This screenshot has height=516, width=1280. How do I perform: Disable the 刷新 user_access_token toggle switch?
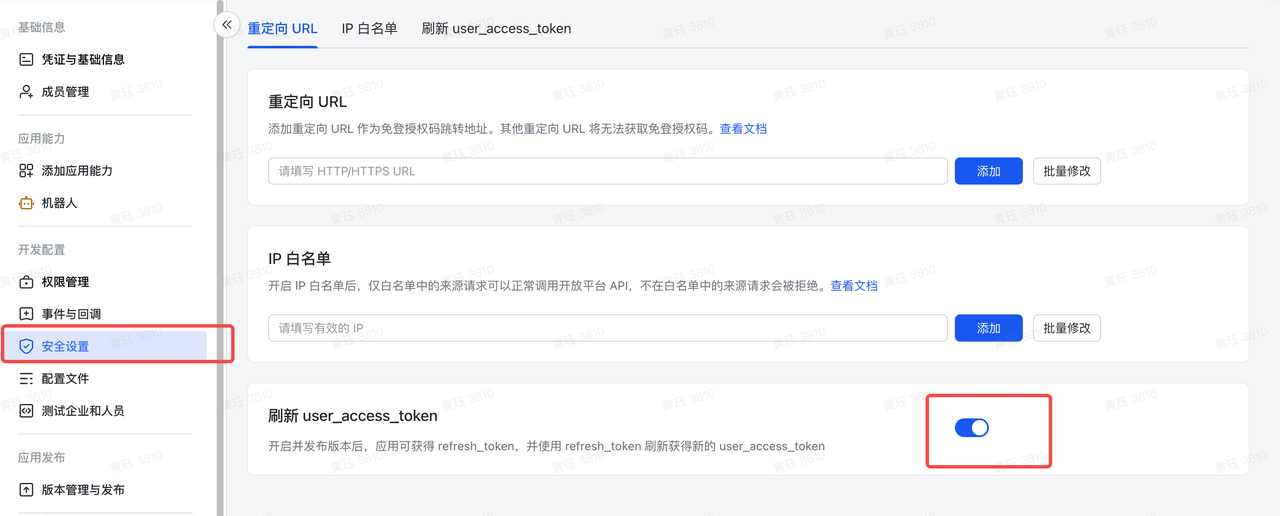971,428
